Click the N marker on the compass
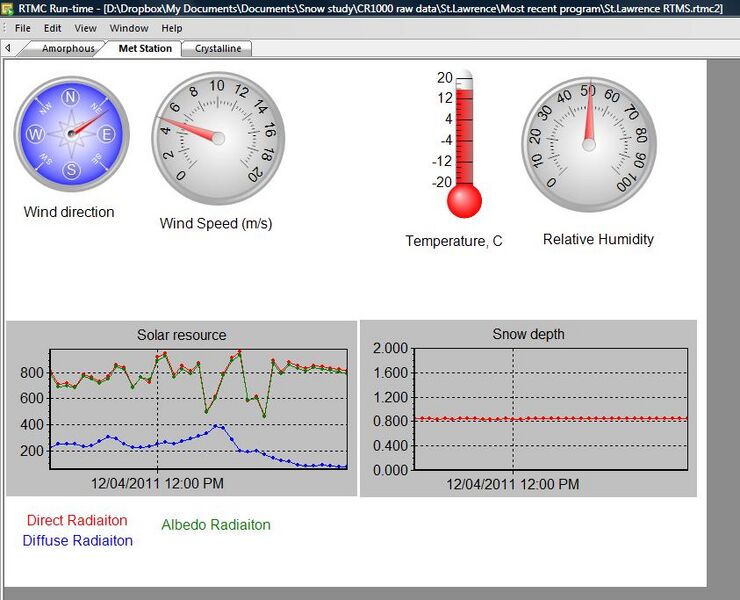Image resolution: width=740 pixels, height=600 pixels. point(70,97)
